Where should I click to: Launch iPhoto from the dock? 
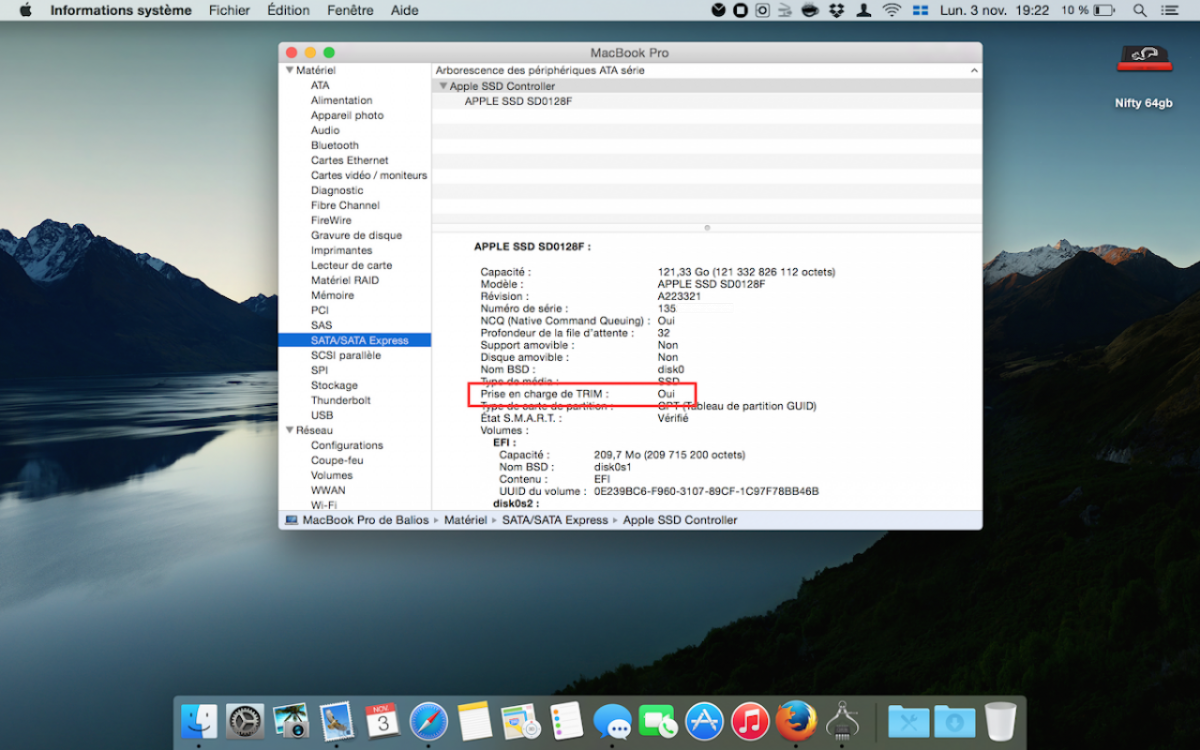[291, 720]
